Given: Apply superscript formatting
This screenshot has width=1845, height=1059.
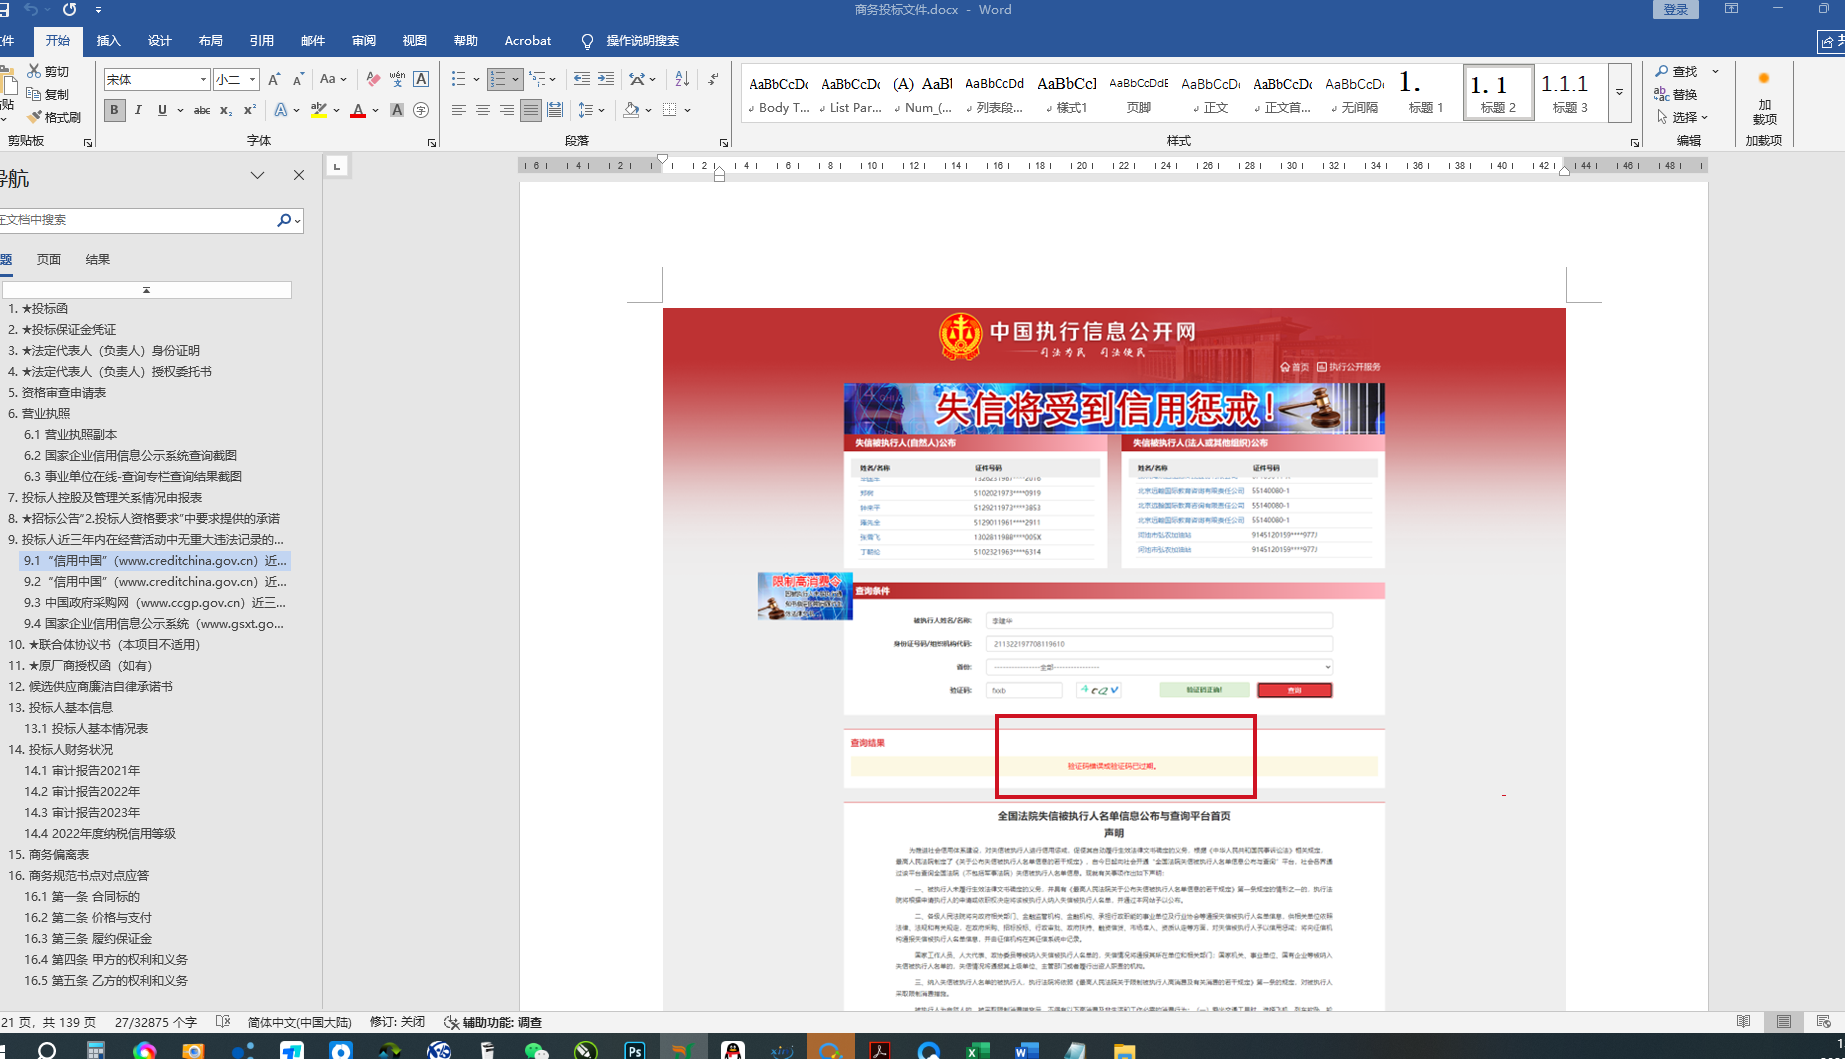Looking at the screenshot, I should coord(250,110).
